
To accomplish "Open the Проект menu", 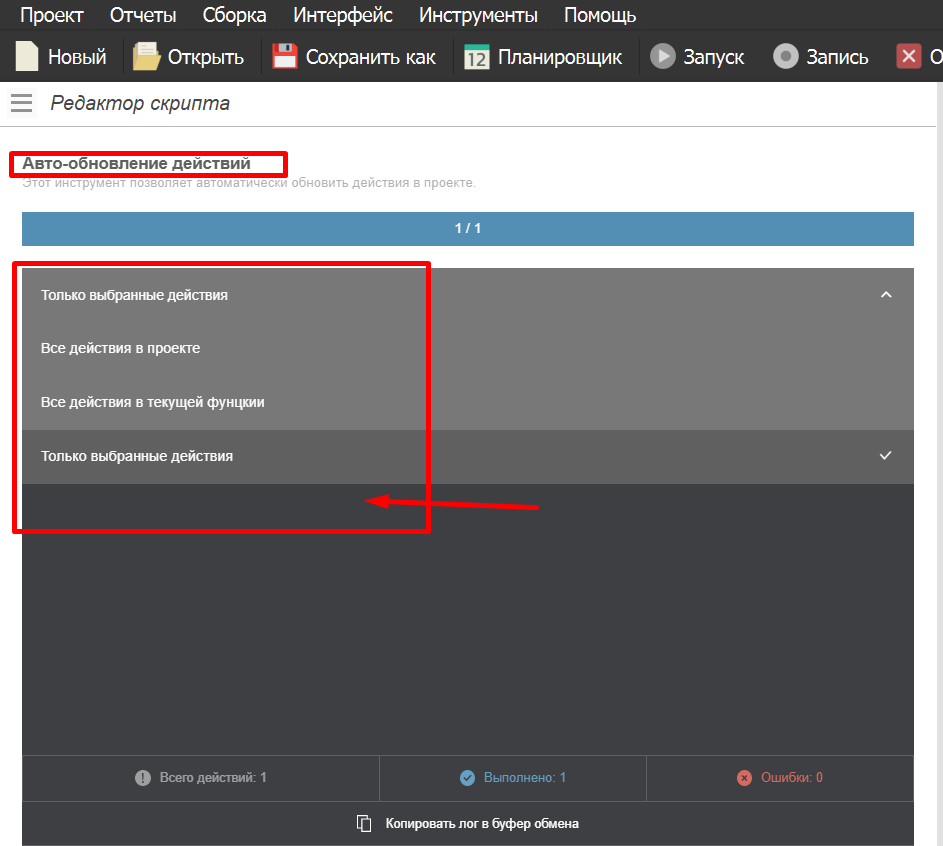I will (x=52, y=16).
